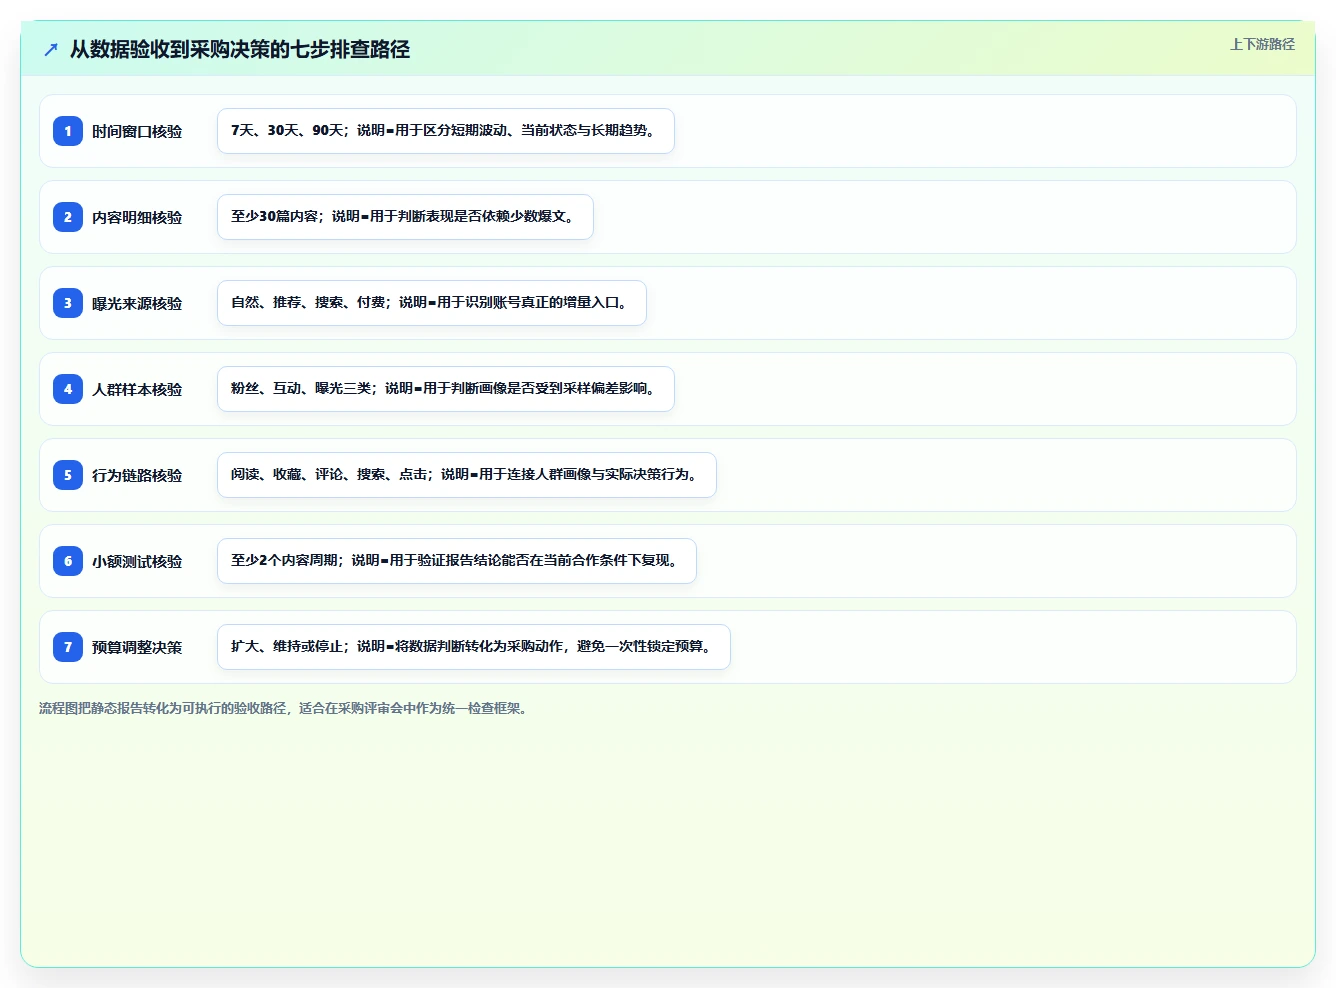Select the 时间窗口核验 step label
Viewport: 1336px width, 988px height.
click(137, 131)
